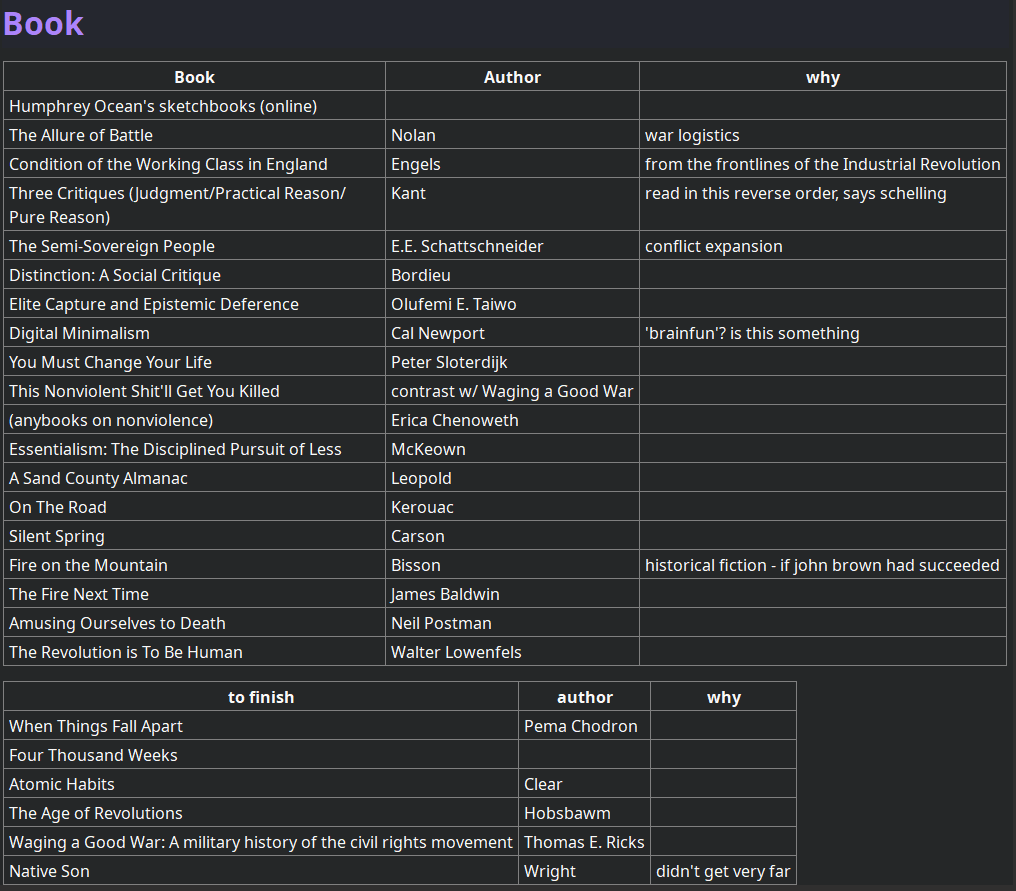Select the 'Book' column header of first table
This screenshot has height=891, width=1016.
(x=194, y=77)
